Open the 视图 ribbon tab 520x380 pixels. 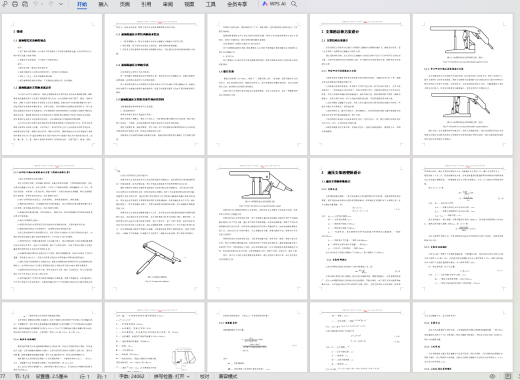(x=189, y=4)
